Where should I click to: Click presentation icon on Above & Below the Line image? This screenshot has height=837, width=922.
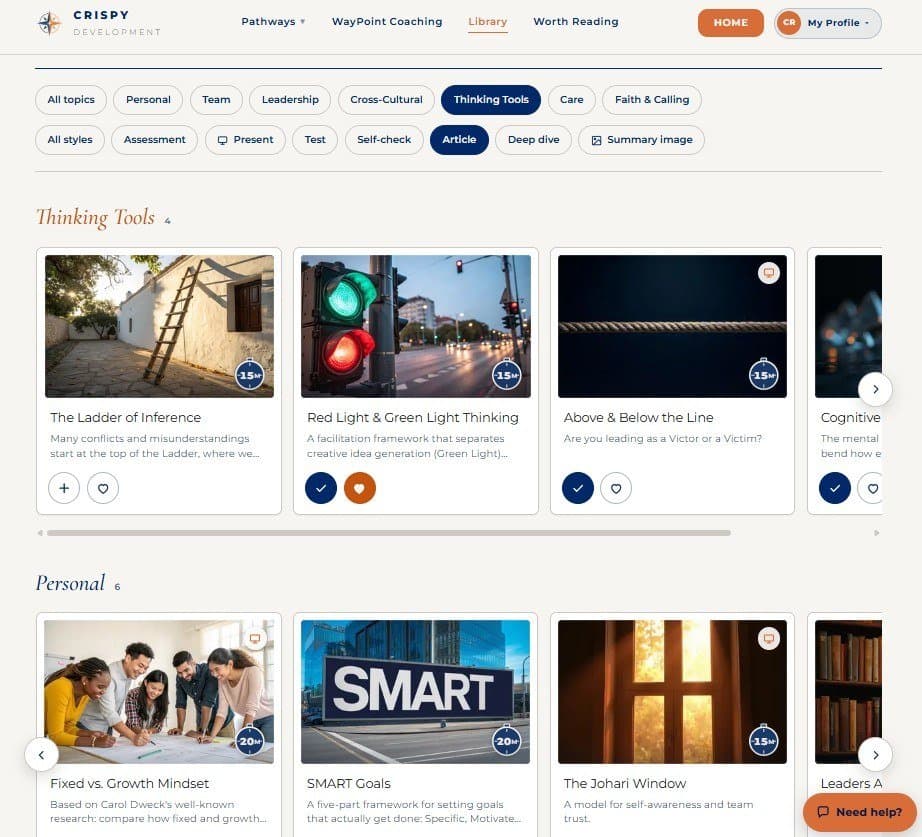click(x=769, y=273)
